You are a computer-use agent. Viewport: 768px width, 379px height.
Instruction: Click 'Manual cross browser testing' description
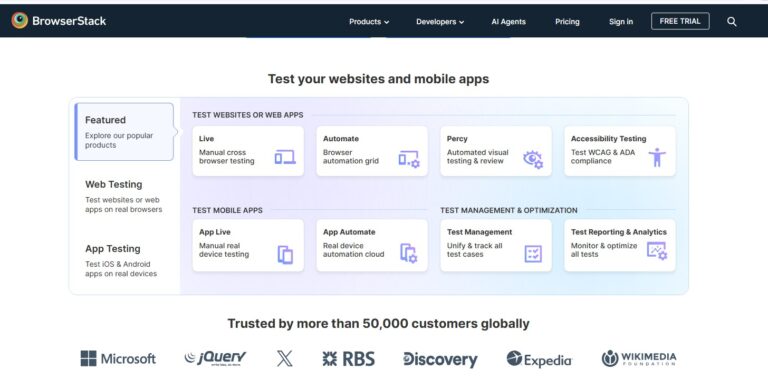coord(226,157)
